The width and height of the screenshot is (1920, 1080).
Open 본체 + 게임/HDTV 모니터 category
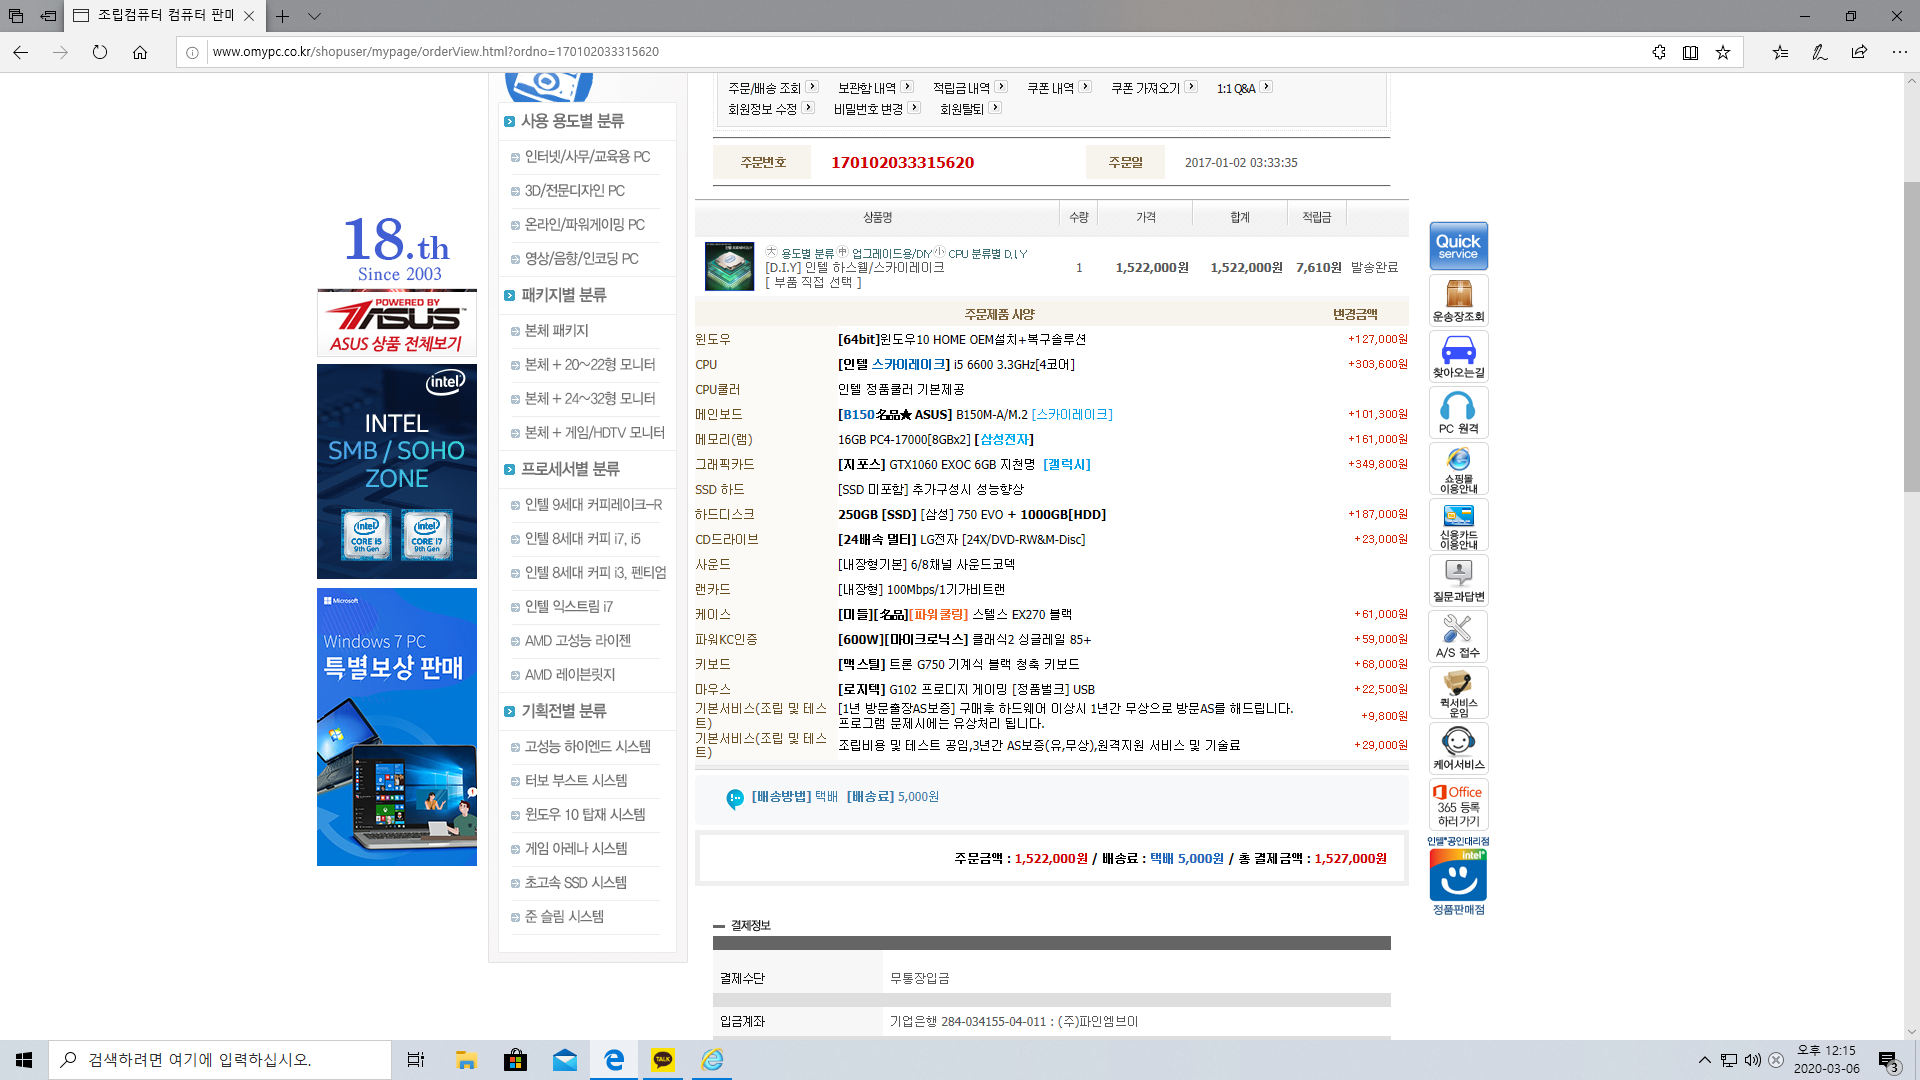[594, 433]
